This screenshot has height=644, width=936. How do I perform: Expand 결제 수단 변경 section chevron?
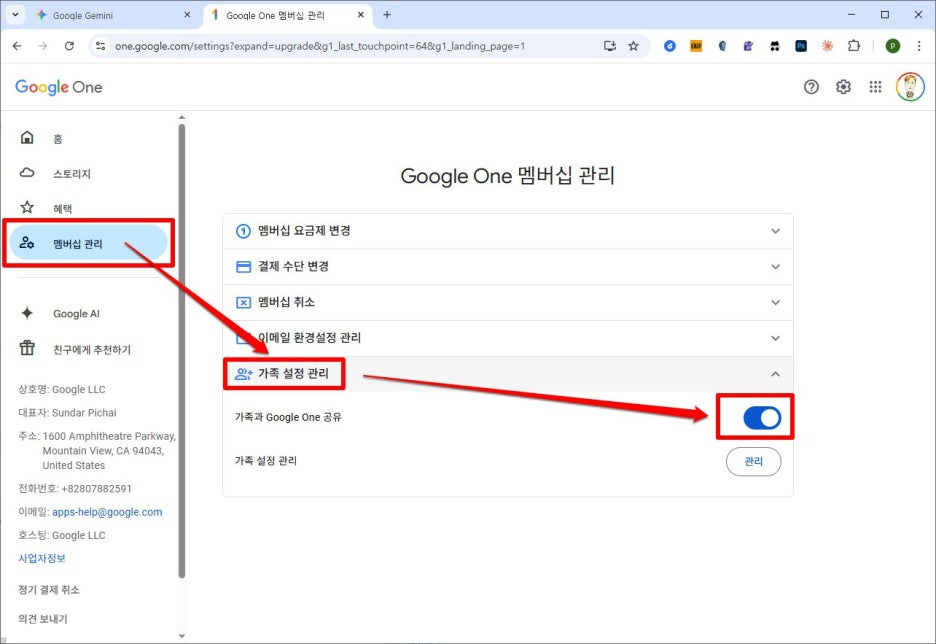(775, 267)
